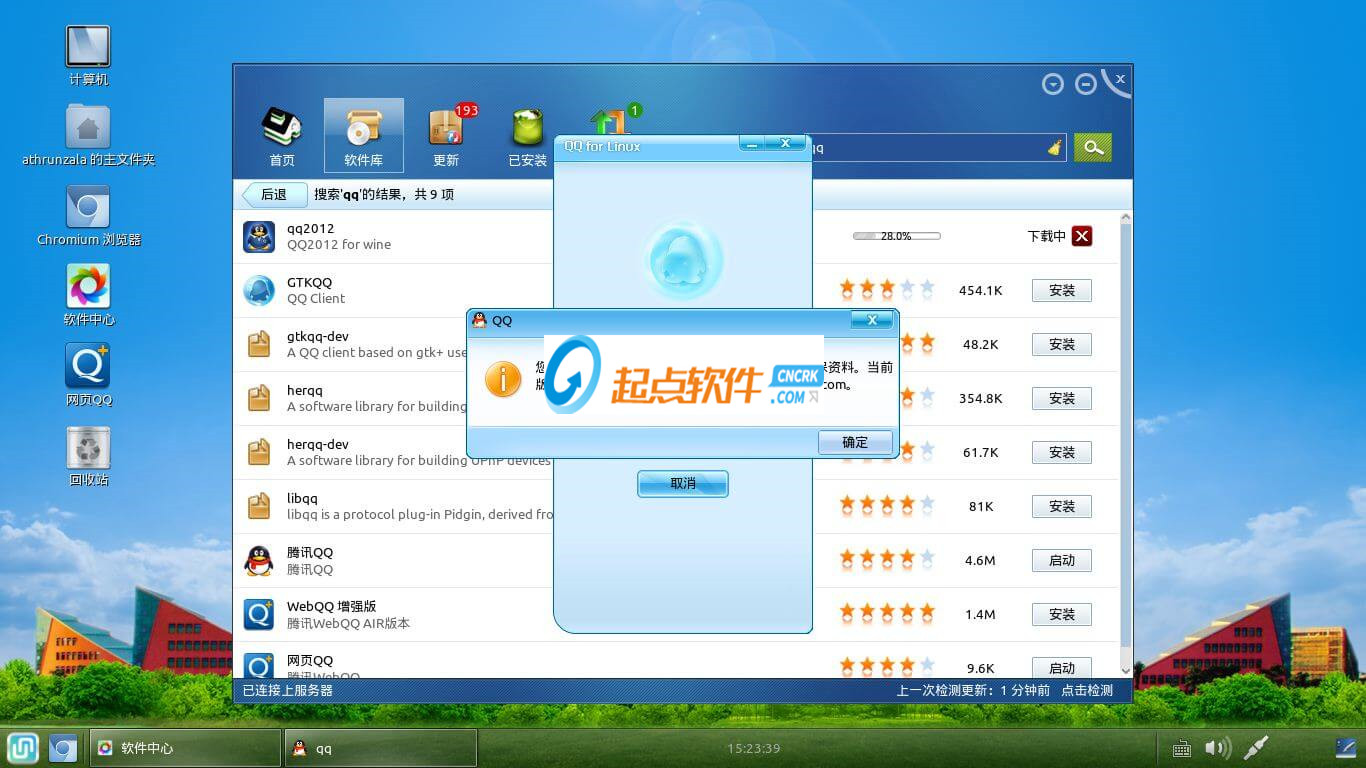Click the show desktop icon in taskbar
The image size is (1366, 768).
click(x=1346, y=748)
